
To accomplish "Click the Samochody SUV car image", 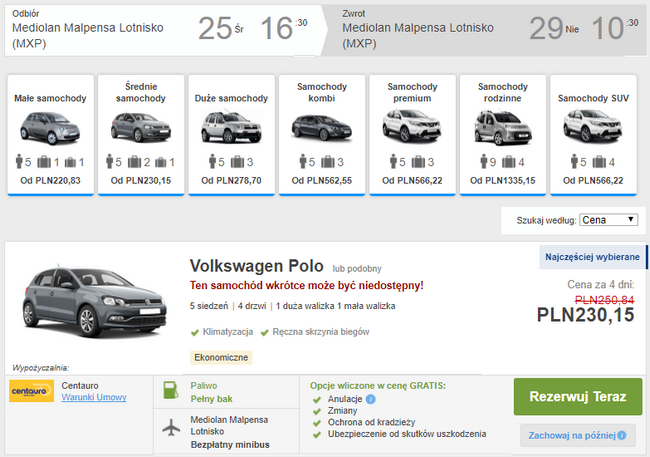I will pos(592,127).
